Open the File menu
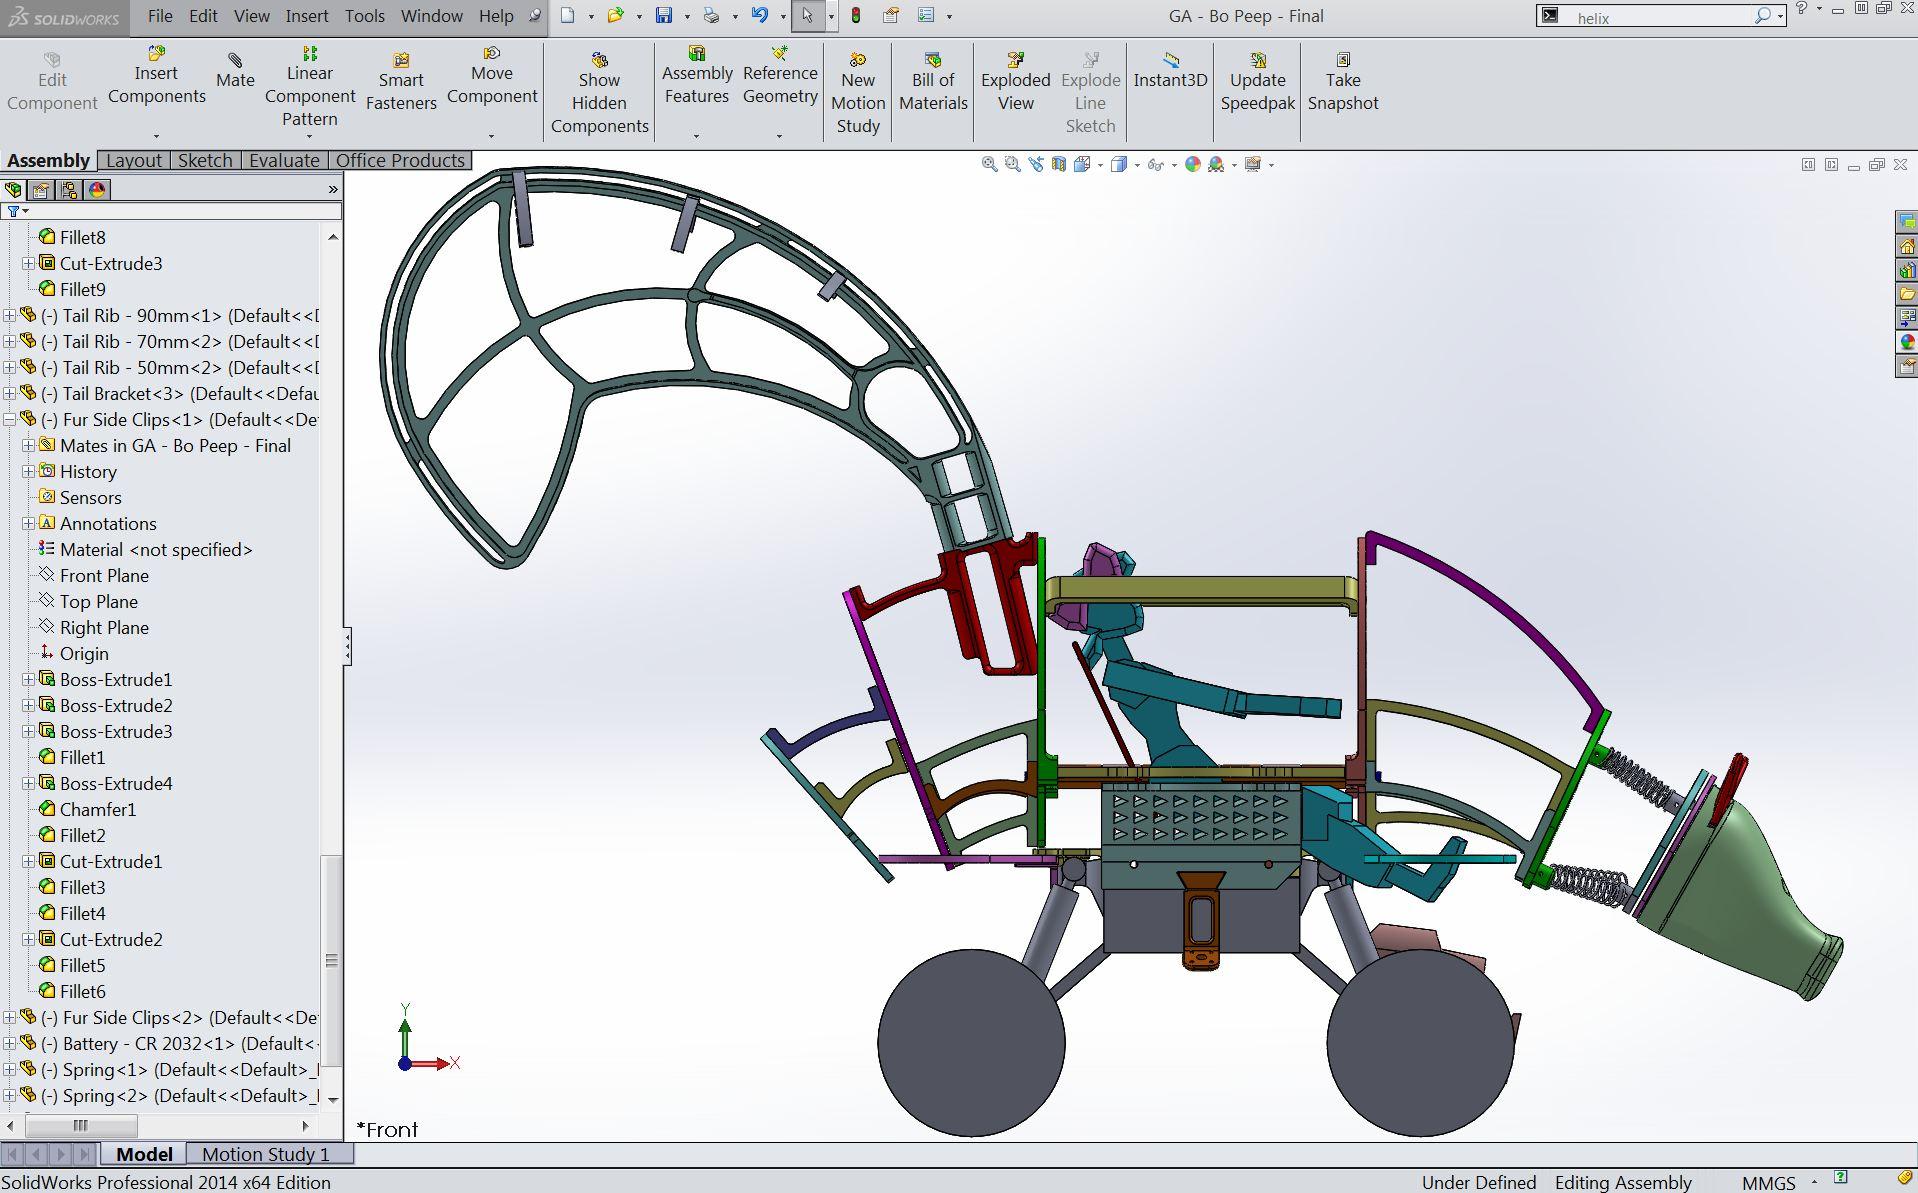 click(x=160, y=16)
